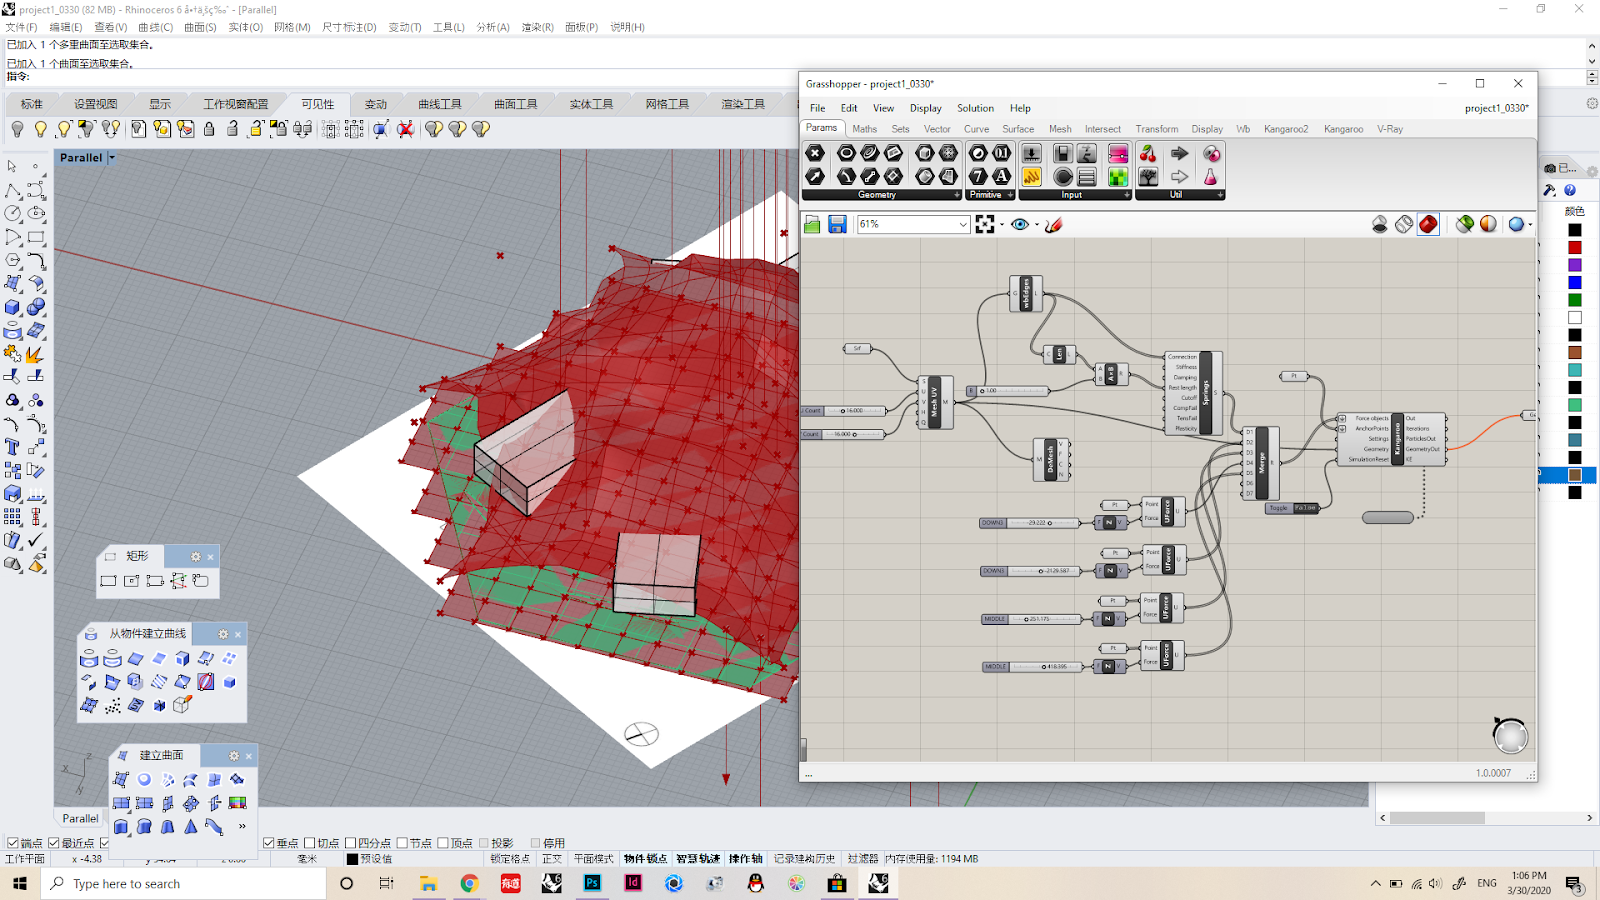Select the Number Slider icon in Input panel
Screen dimensions: 1600x900
[1031, 154]
